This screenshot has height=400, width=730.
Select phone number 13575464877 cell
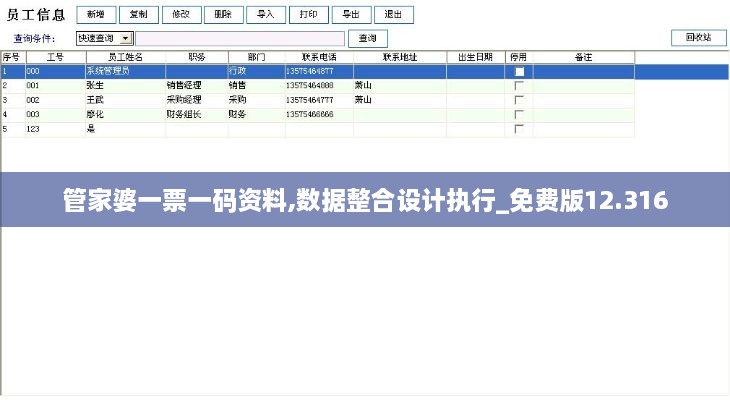[x=319, y=72]
